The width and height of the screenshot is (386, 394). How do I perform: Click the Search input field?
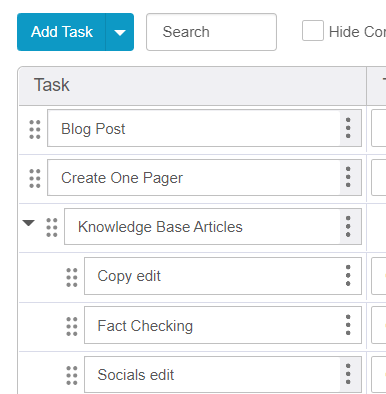pos(211,32)
